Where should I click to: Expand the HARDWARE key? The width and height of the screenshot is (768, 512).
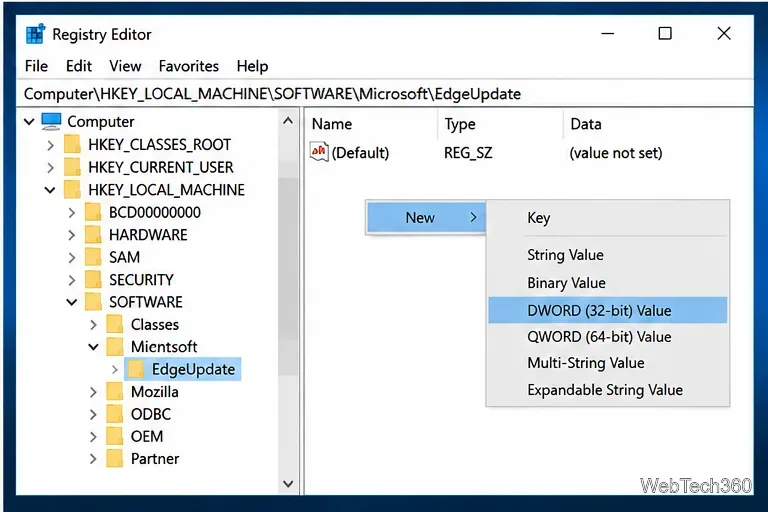click(72, 235)
